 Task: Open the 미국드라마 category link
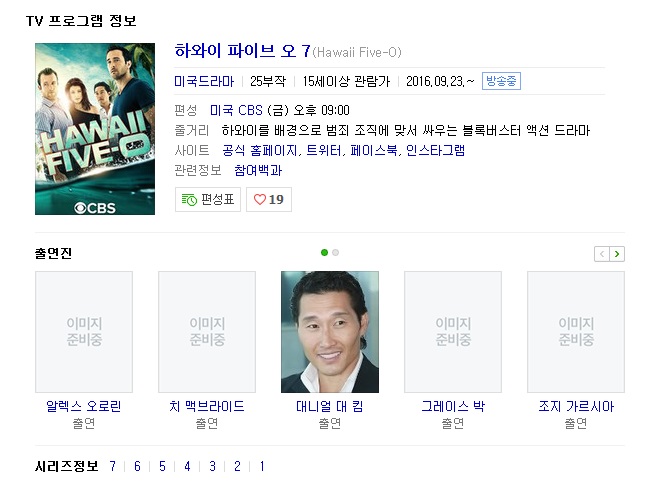pos(204,81)
